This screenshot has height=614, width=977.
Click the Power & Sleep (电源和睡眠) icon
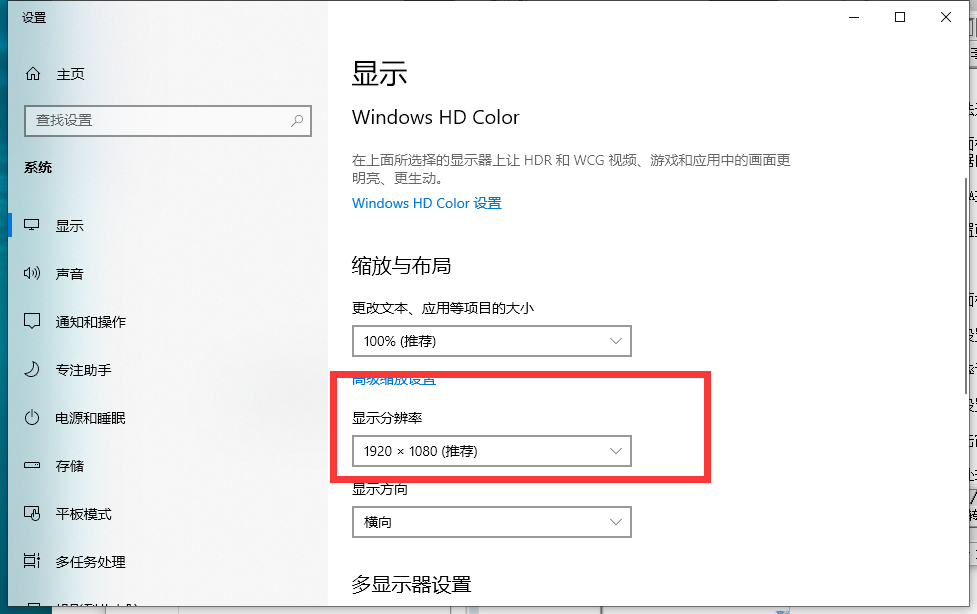(33, 418)
